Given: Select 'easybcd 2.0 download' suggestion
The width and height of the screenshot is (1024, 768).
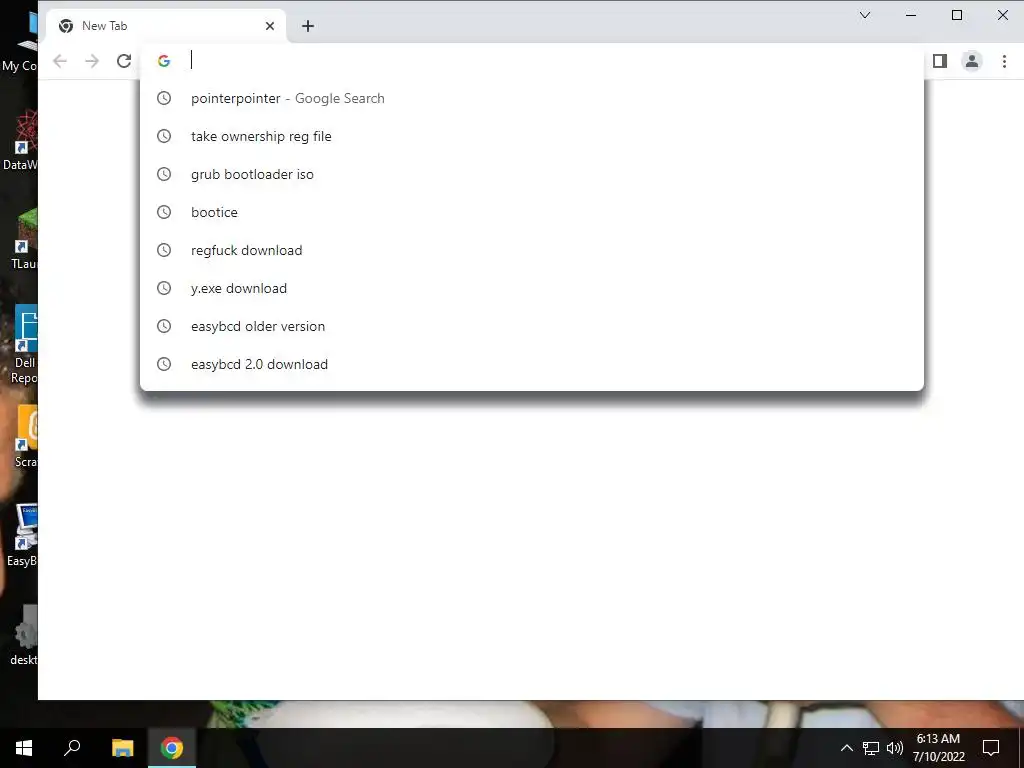Looking at the screenshot, I should 532,364.
